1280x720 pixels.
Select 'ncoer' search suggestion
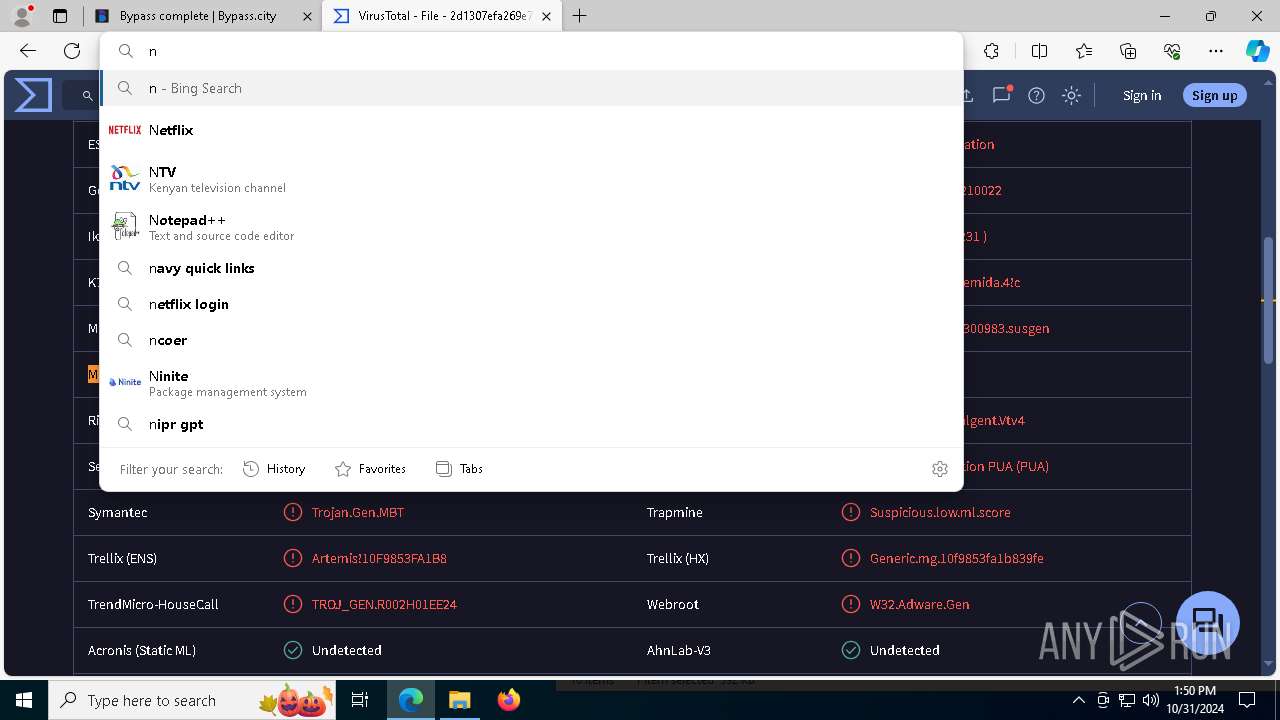(531, 340)
